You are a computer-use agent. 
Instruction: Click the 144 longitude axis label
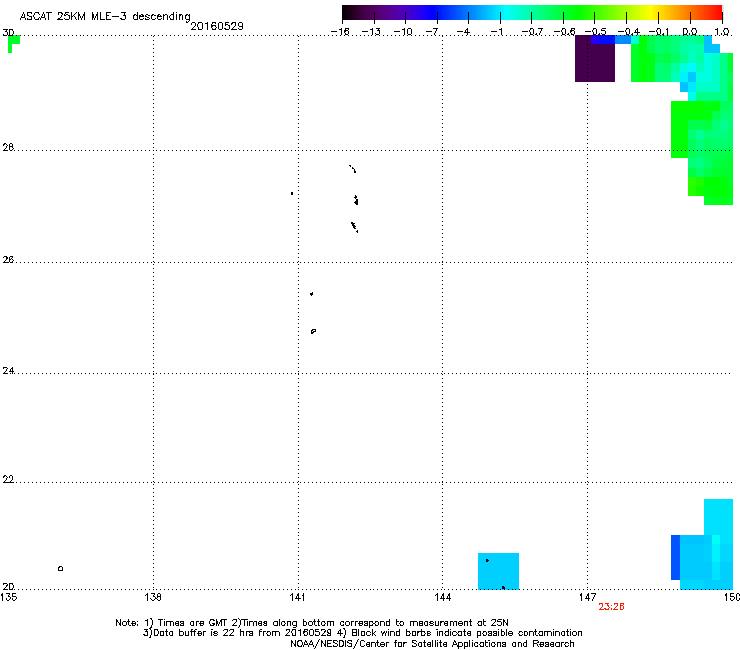[443, 597]
